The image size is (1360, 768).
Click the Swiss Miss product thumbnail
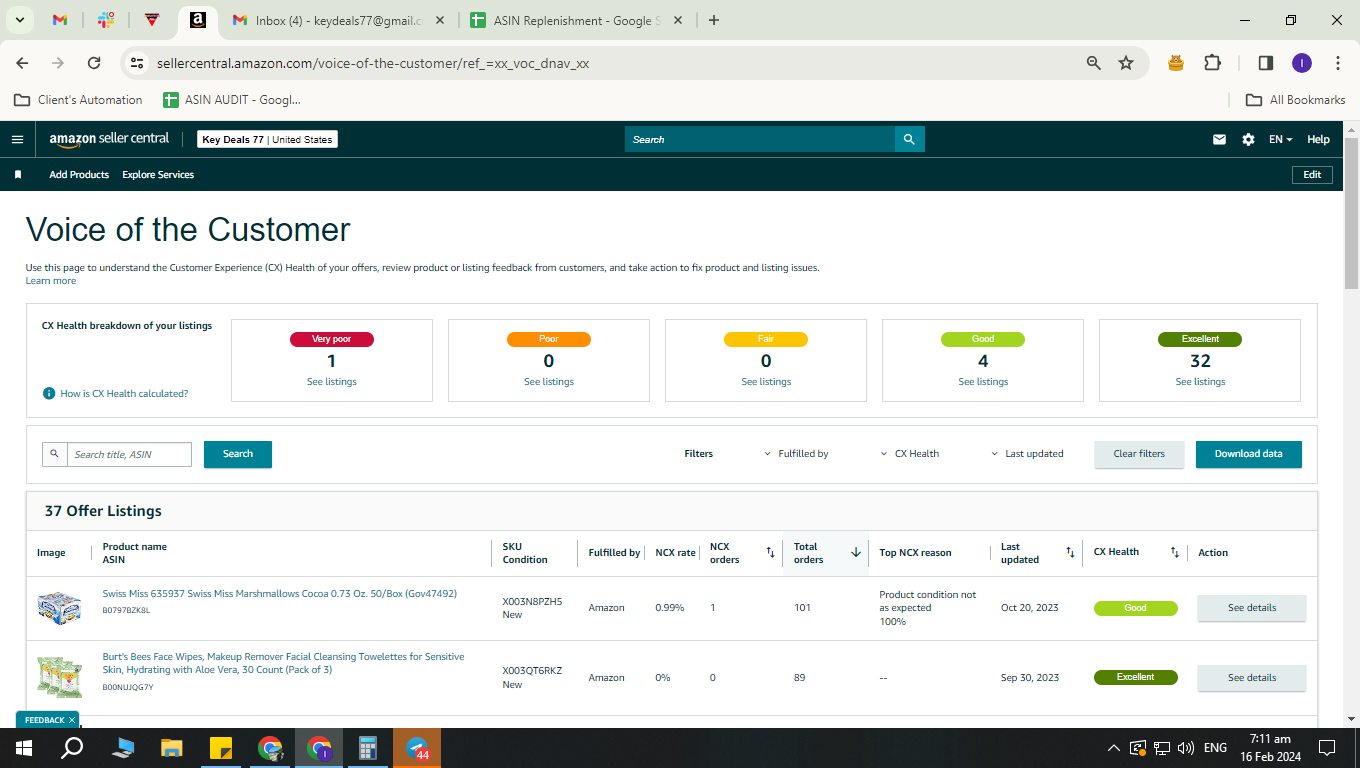59,608
